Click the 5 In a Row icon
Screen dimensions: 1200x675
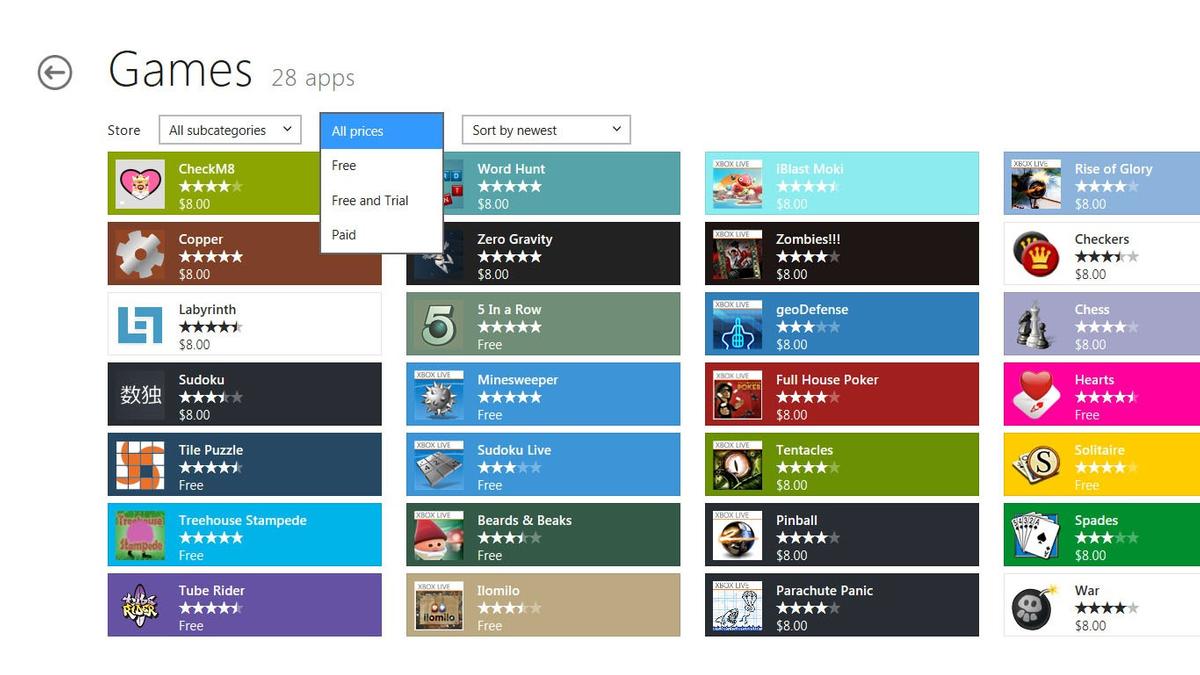439,324
